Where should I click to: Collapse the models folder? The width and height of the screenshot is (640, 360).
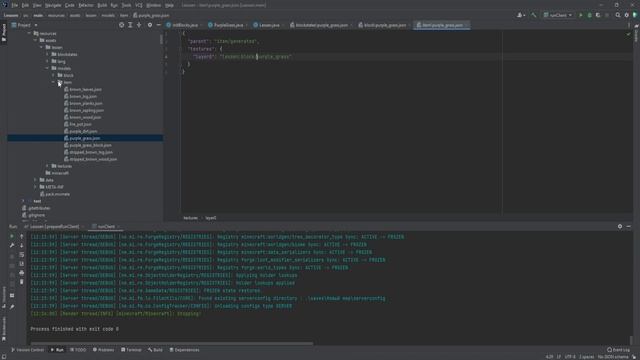47,68
